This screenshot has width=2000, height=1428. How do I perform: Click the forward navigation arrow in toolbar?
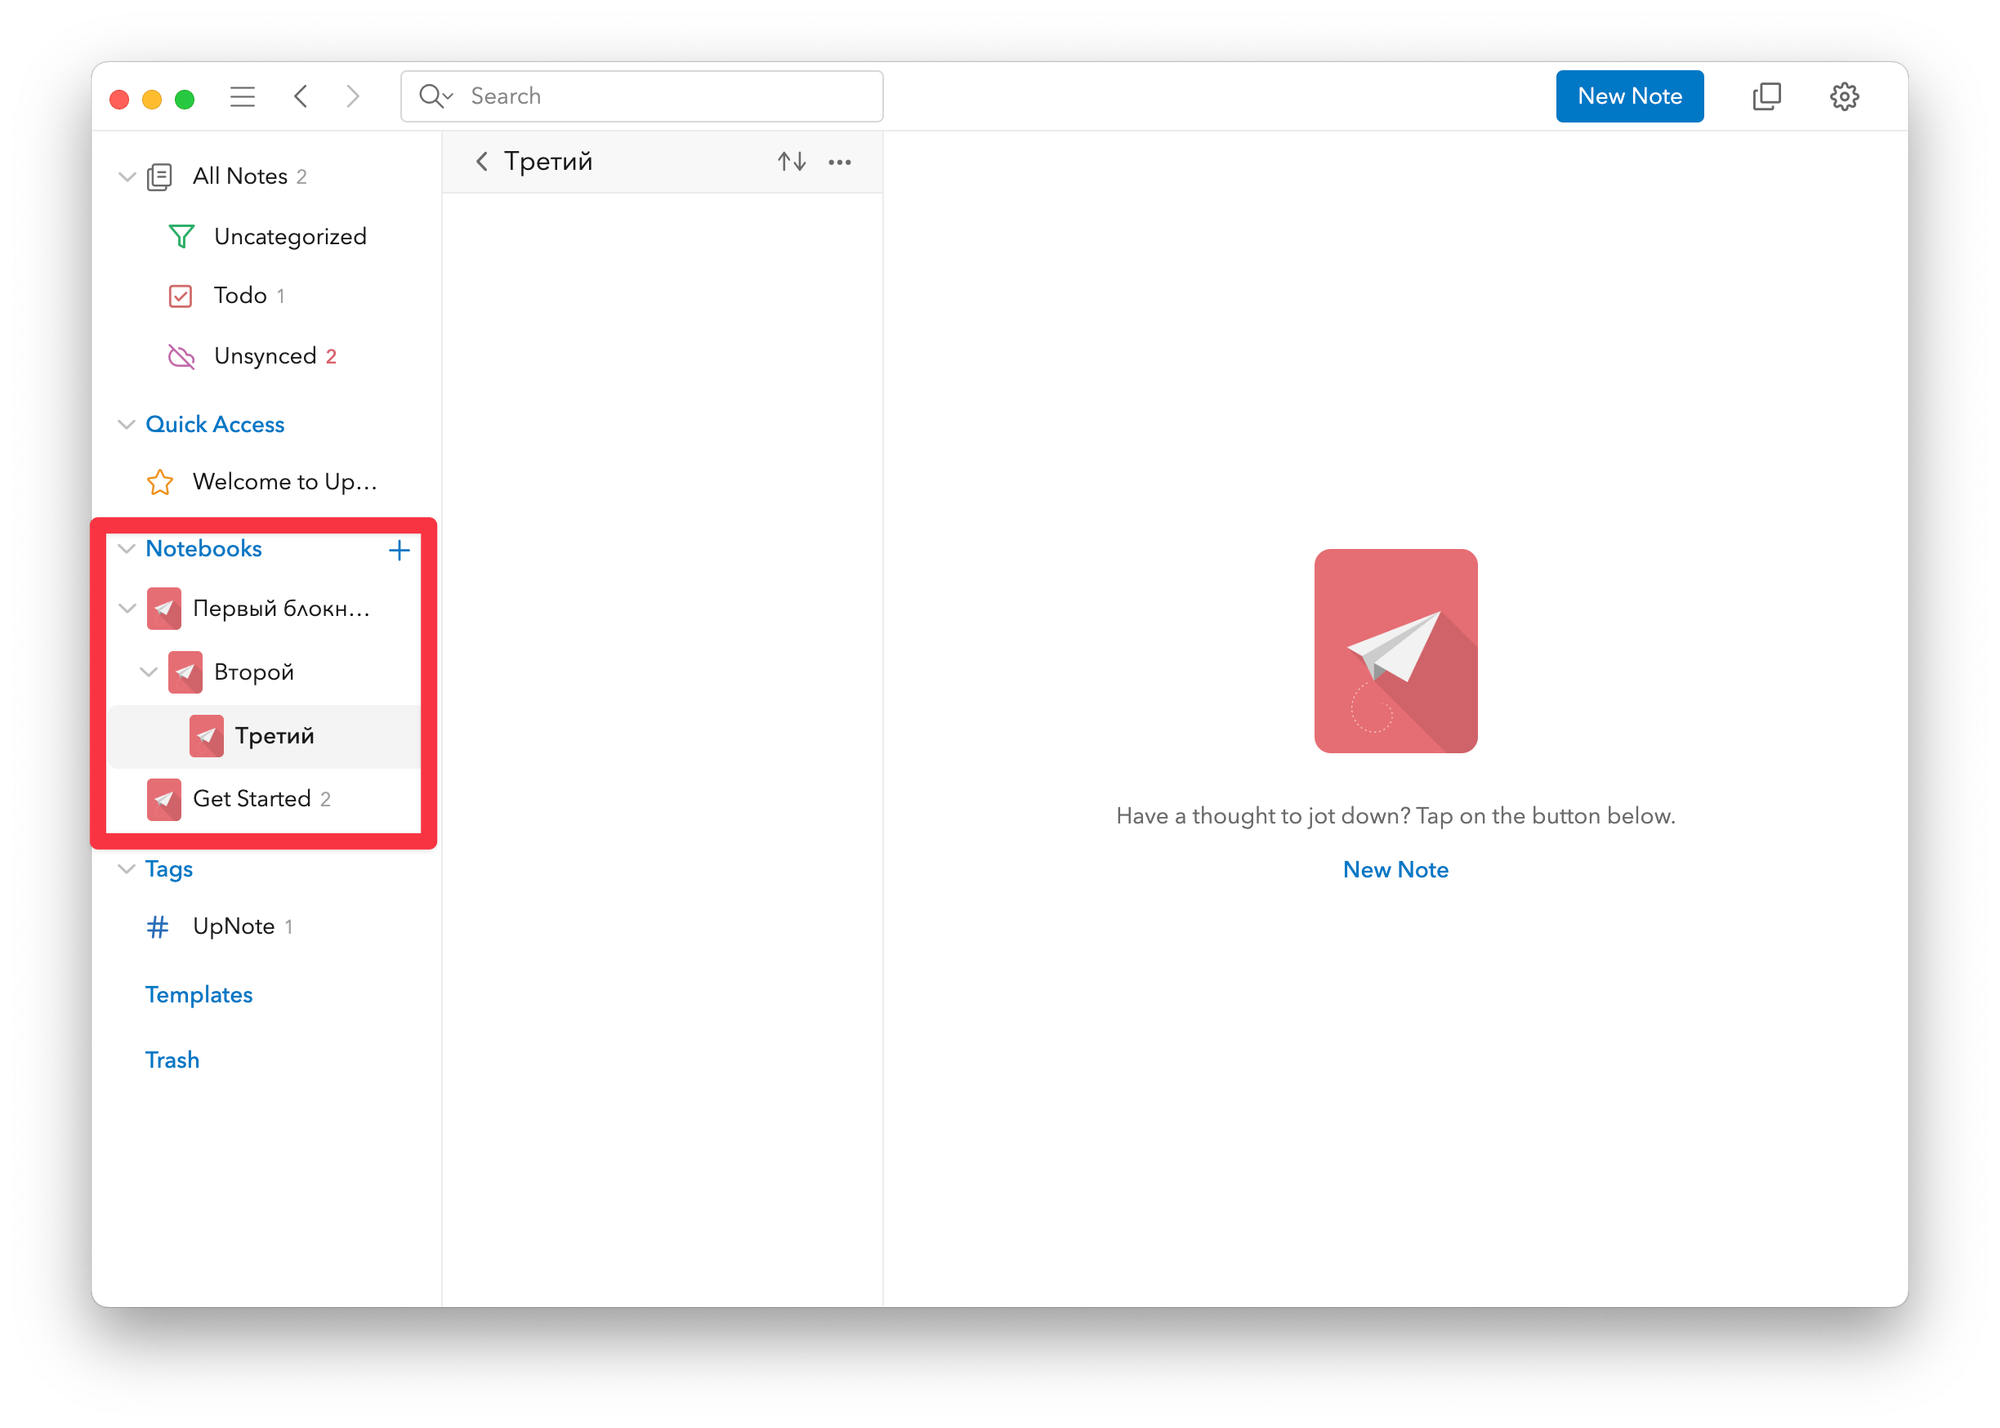pos(352,97)
